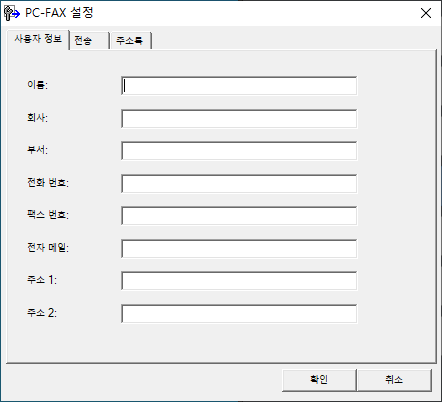Open the 주소록 tab
The width and height of the screenshot is (442, 402).
coord(131,41)
